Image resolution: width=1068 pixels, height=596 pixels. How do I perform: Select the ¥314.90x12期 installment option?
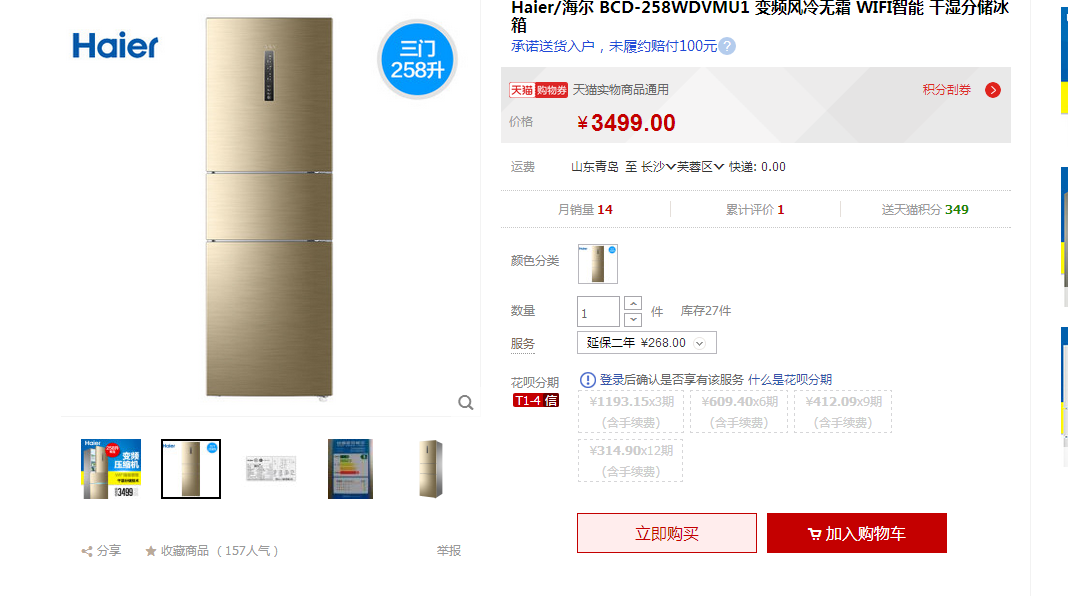(631, 460)
